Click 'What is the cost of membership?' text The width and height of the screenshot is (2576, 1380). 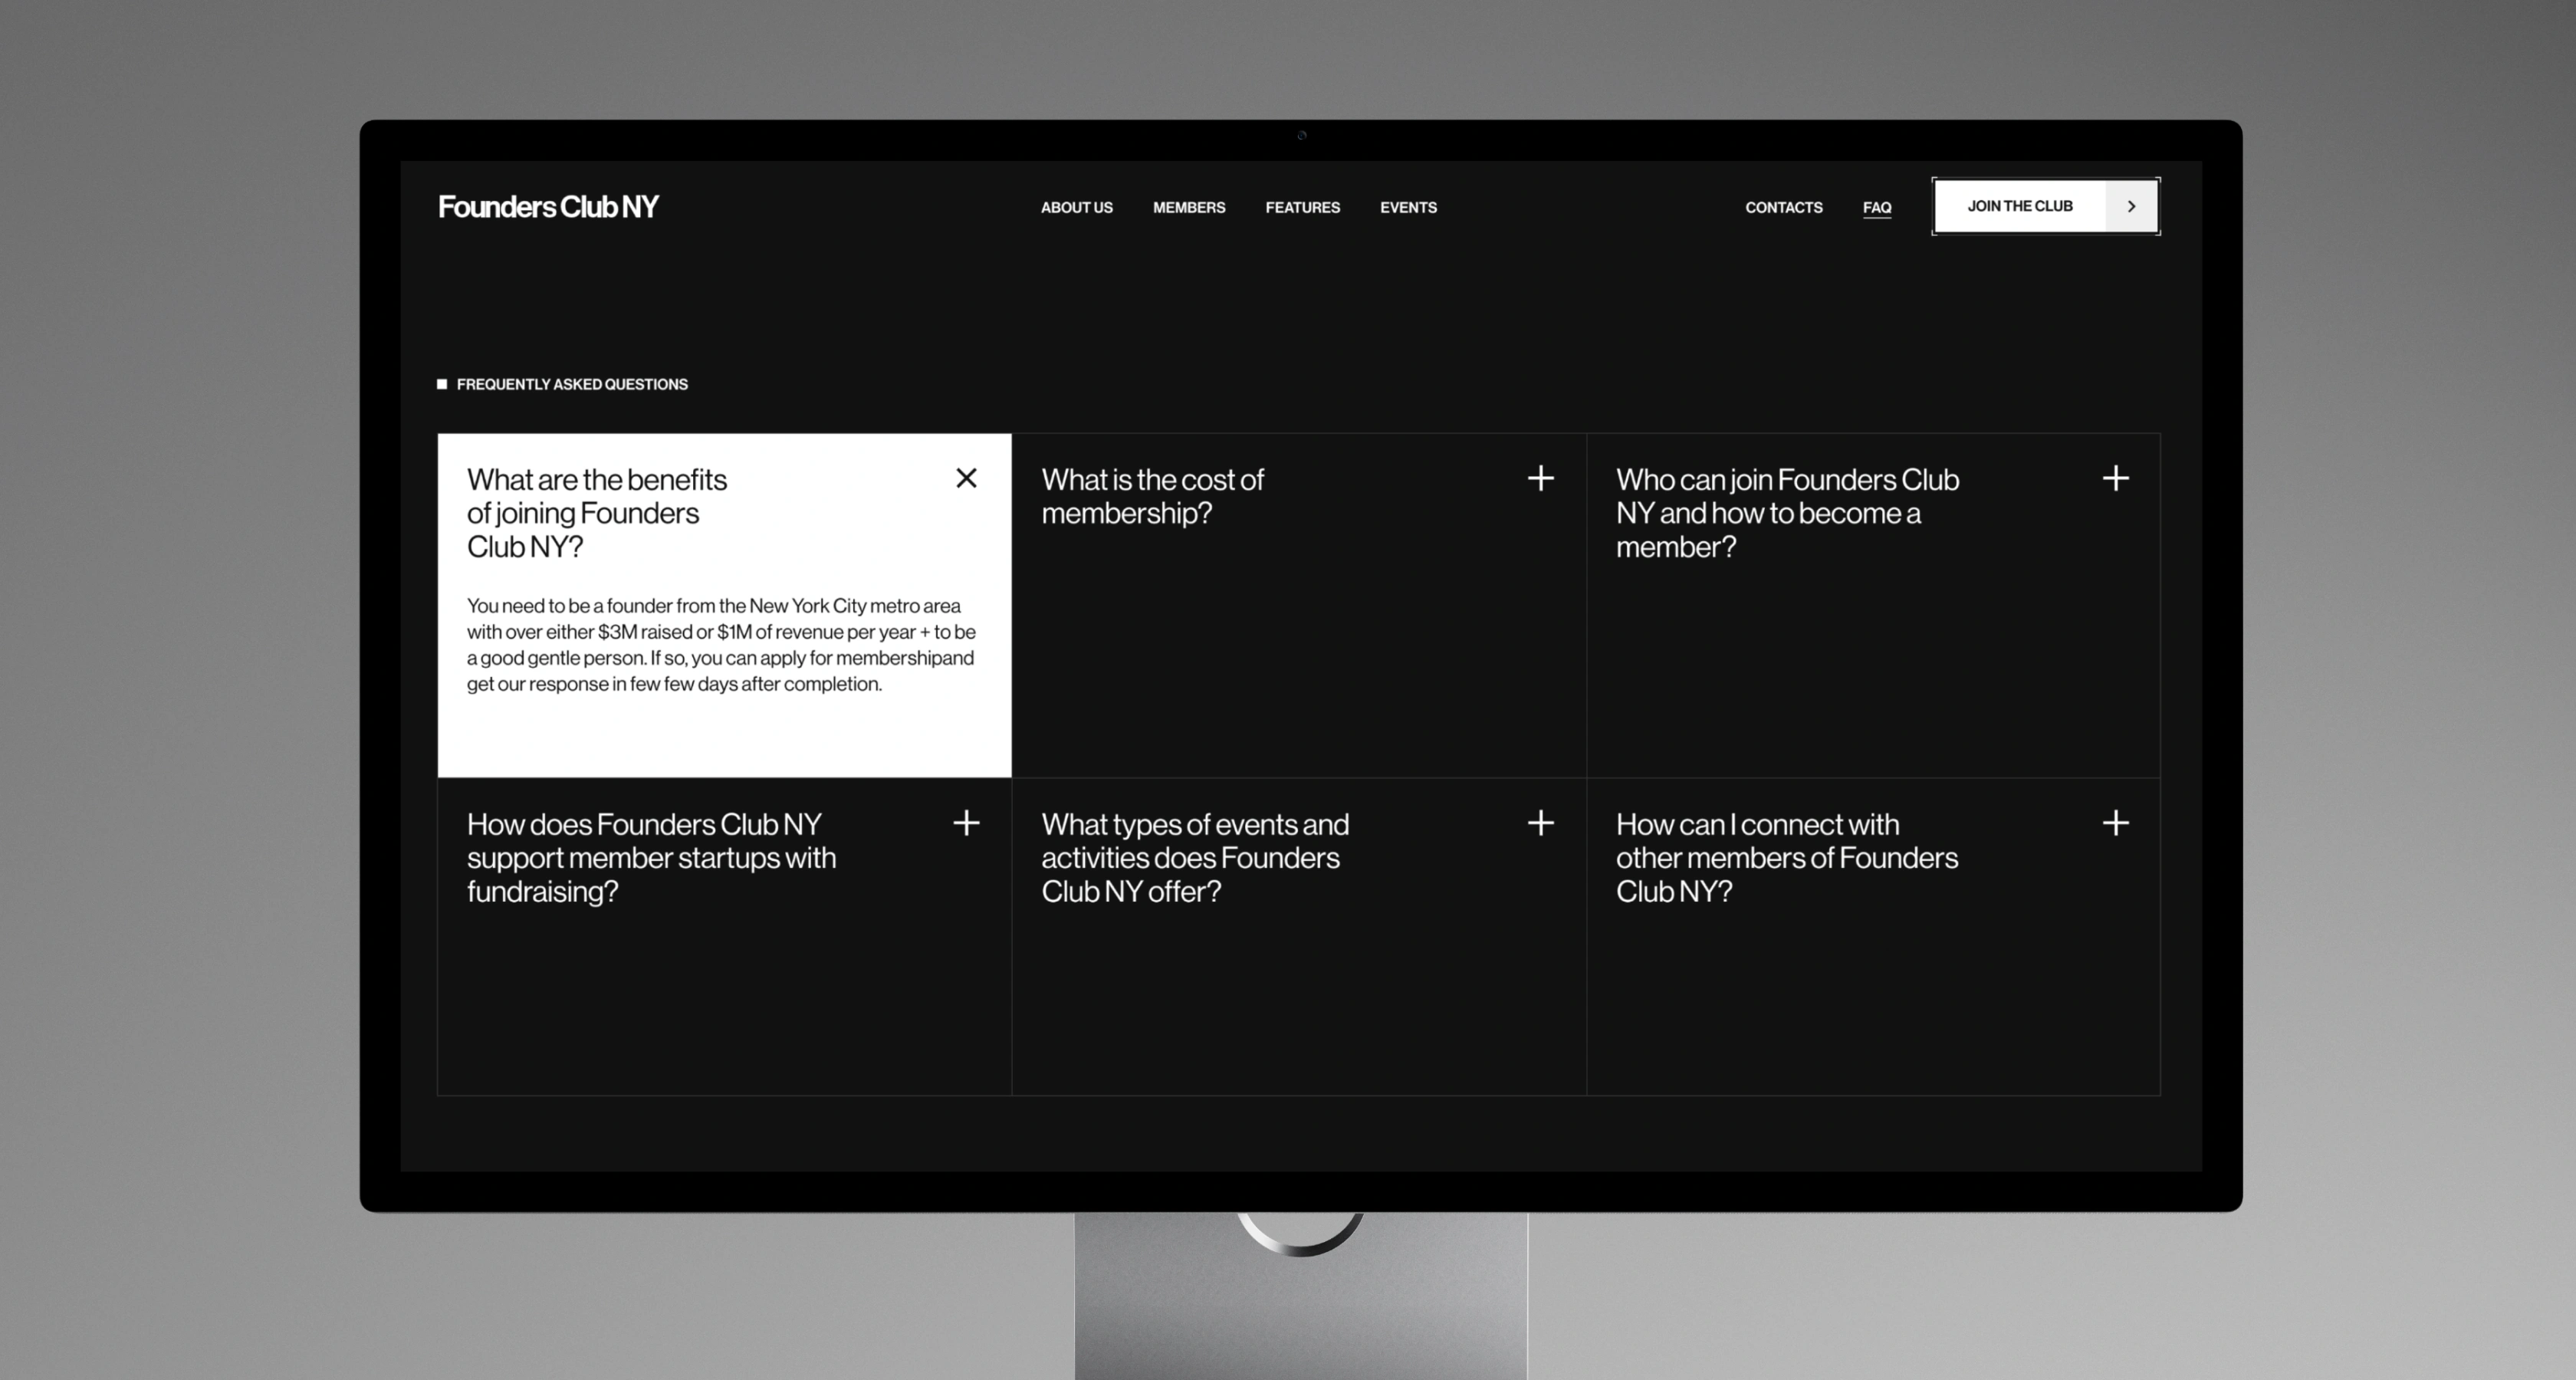(x=1152, y=496)
